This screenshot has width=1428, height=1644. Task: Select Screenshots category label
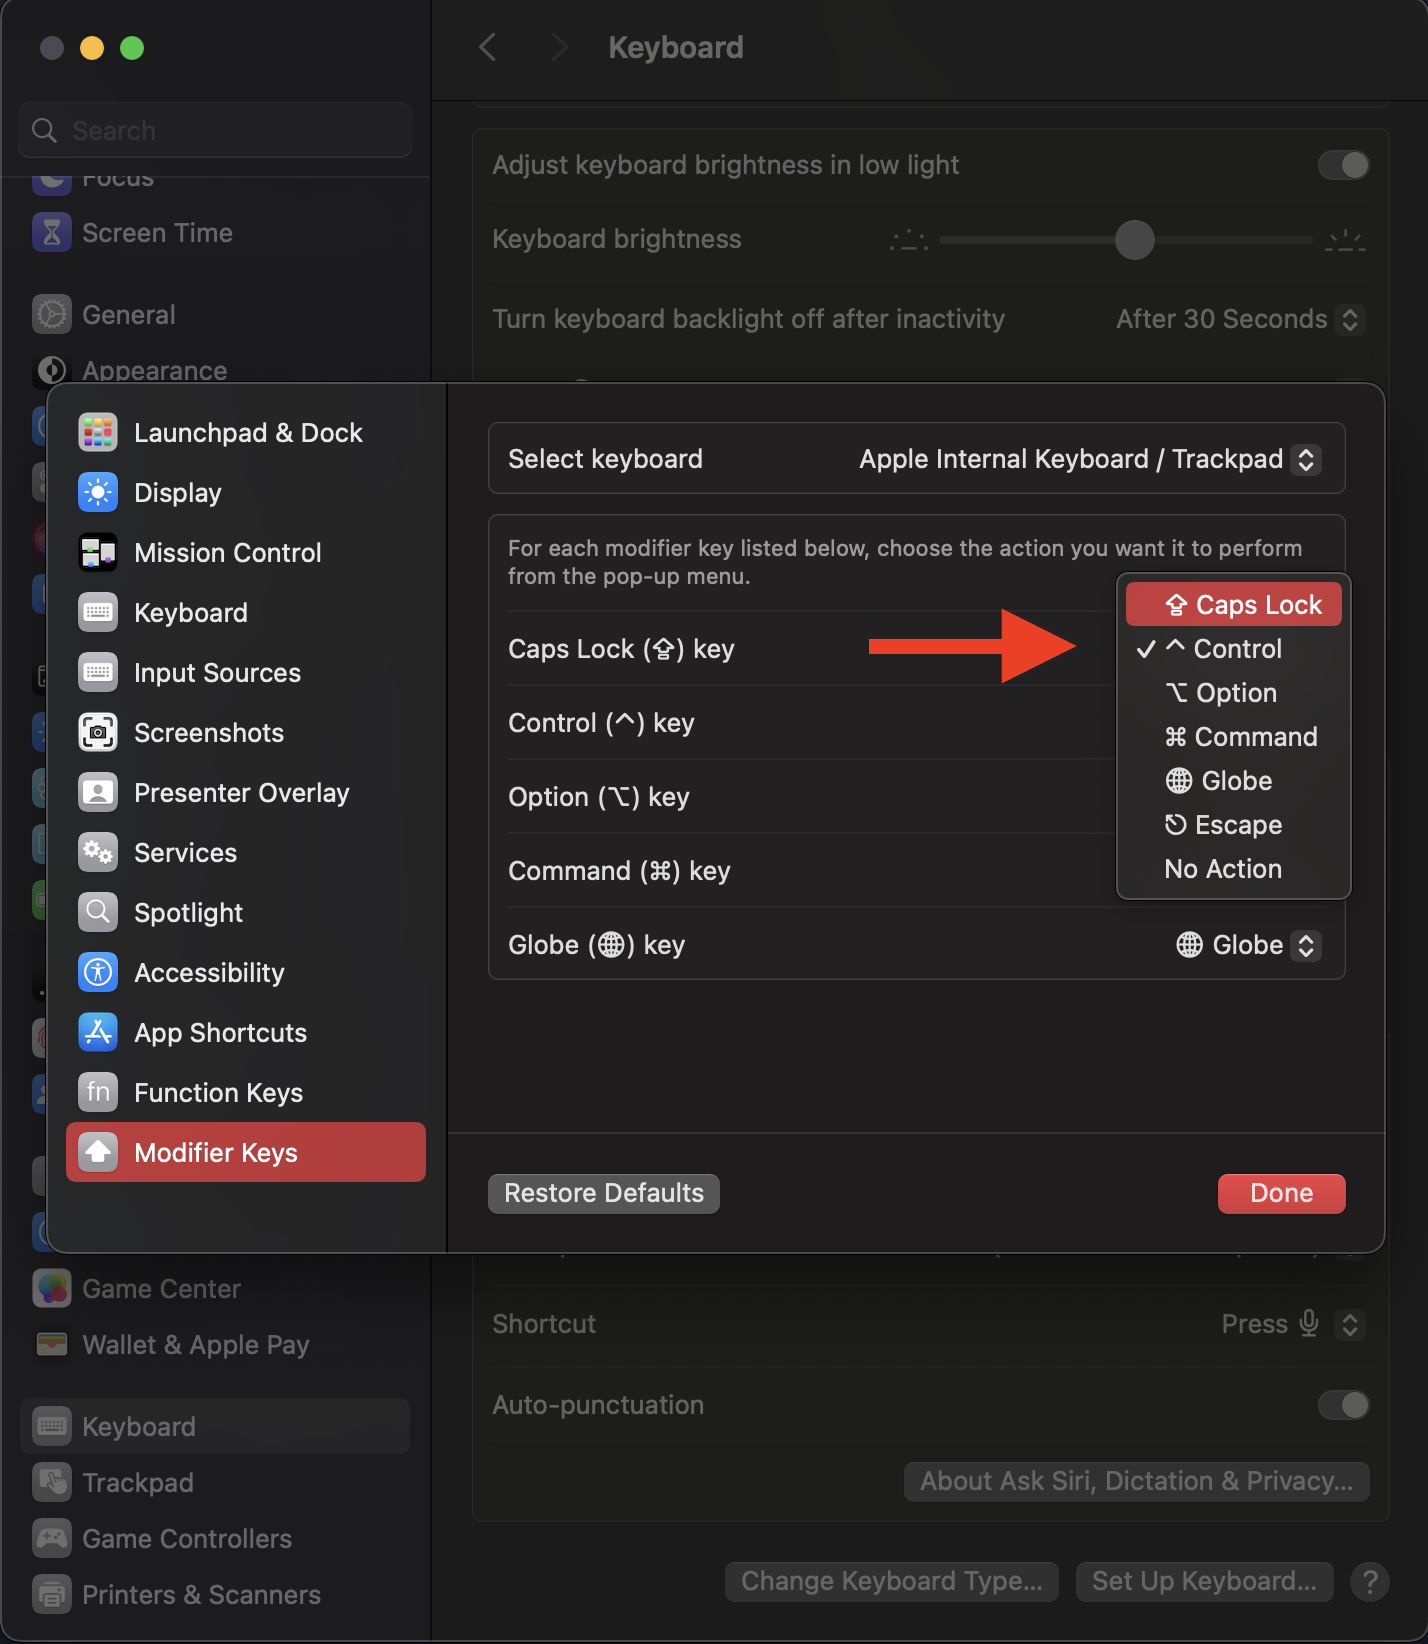coord(209,733)
